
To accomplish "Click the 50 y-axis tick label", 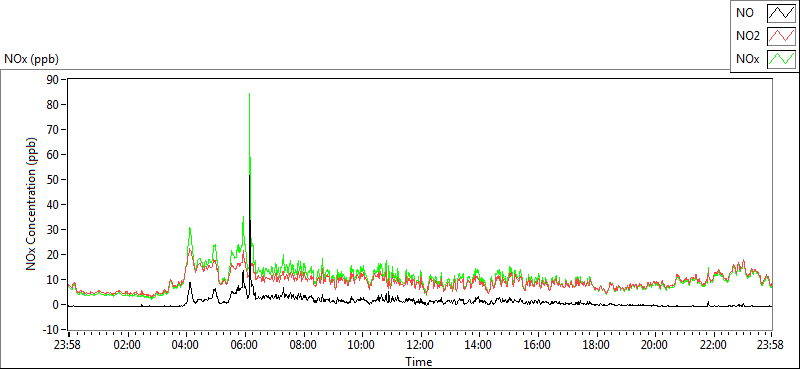I will pos(53,180).
